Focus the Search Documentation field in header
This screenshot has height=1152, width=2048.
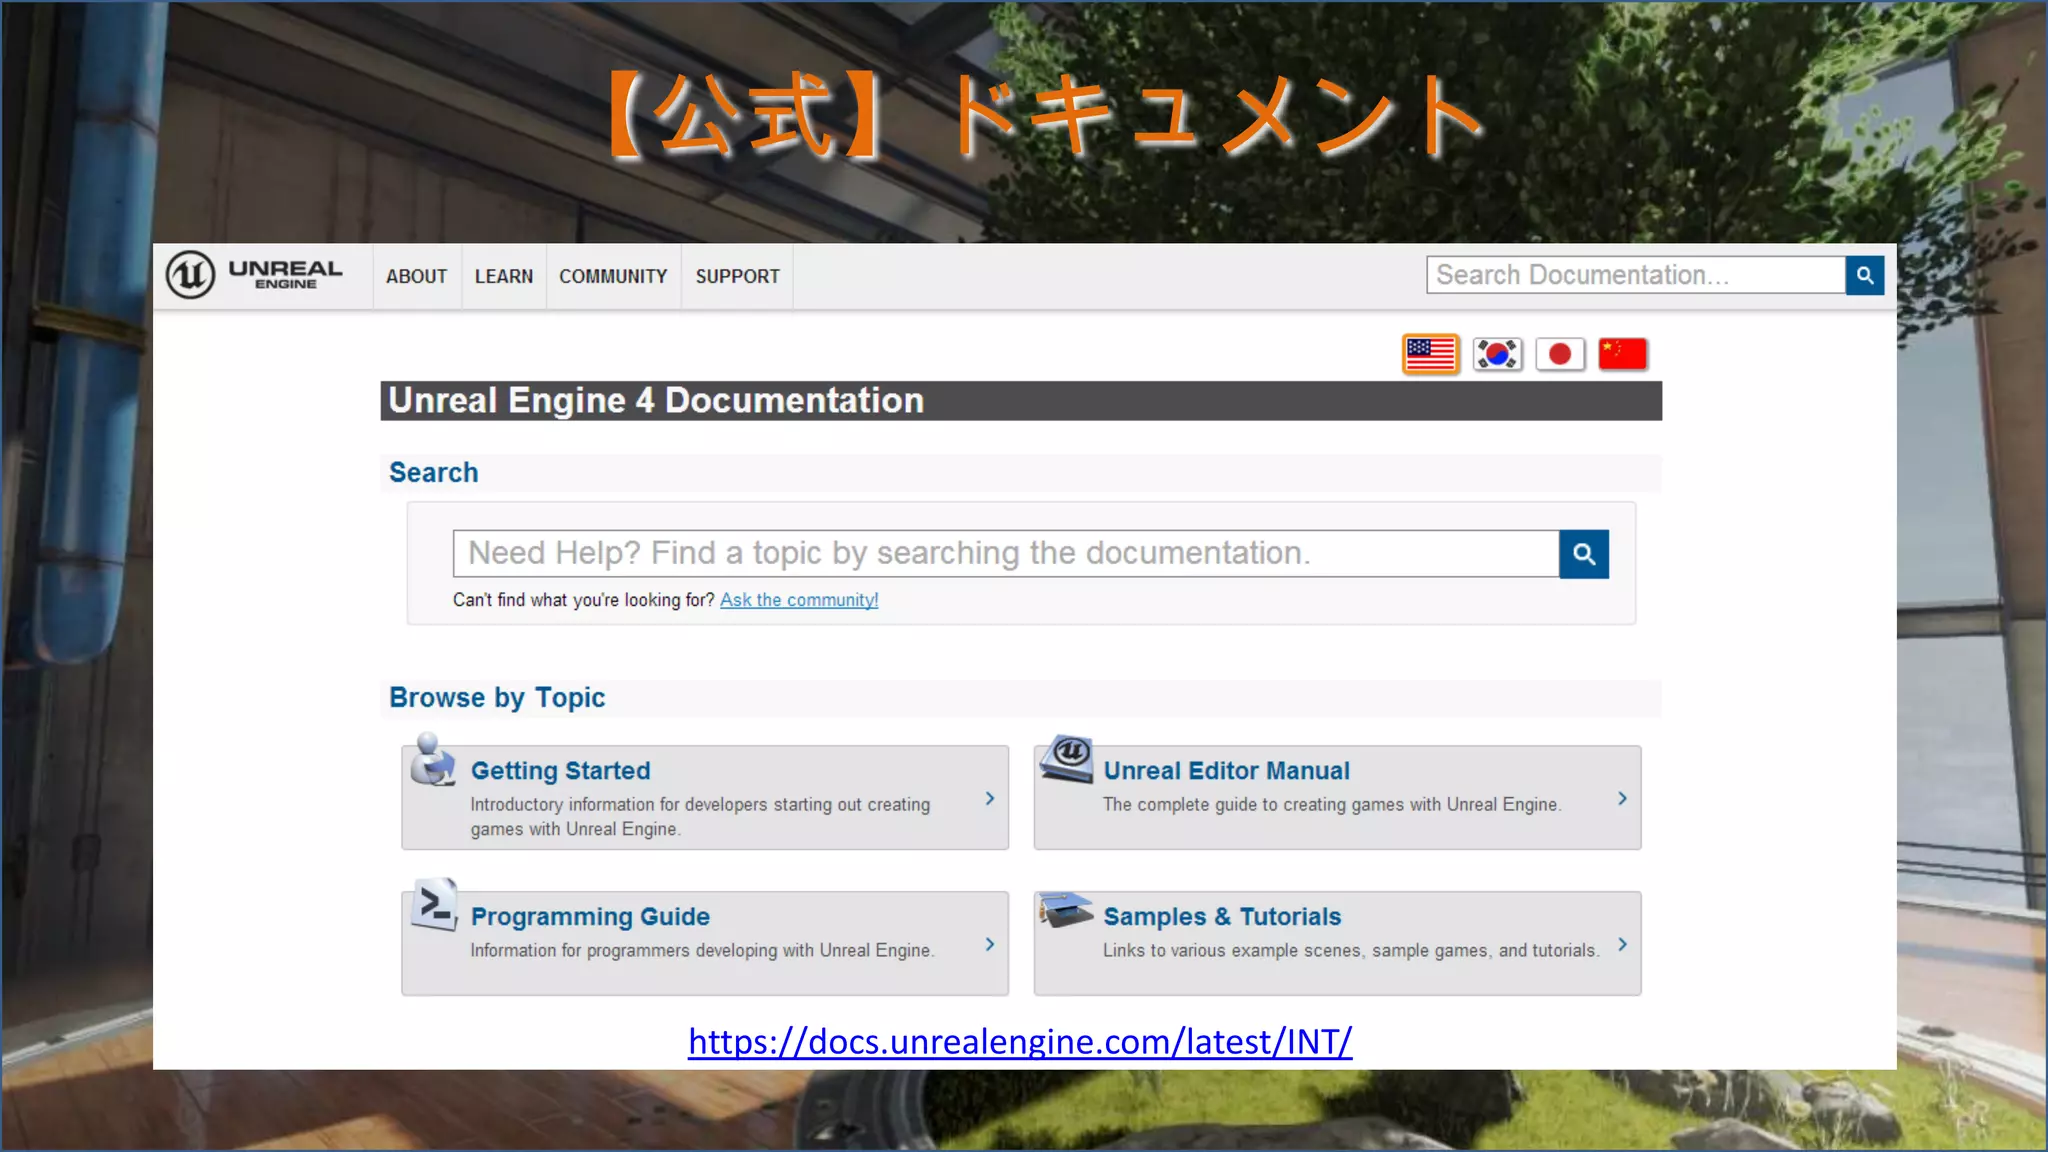click(x=1635, y=275)
